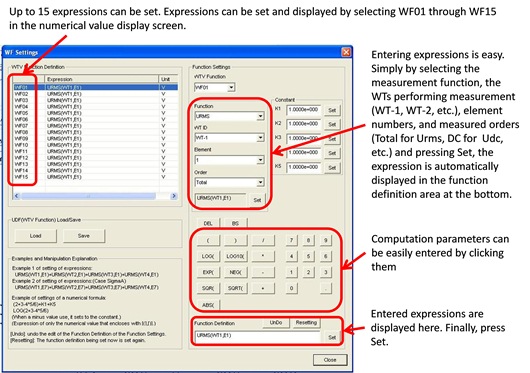The image size is (530, 373).
Task: Click the Expression column header
Action: (101, 79)
